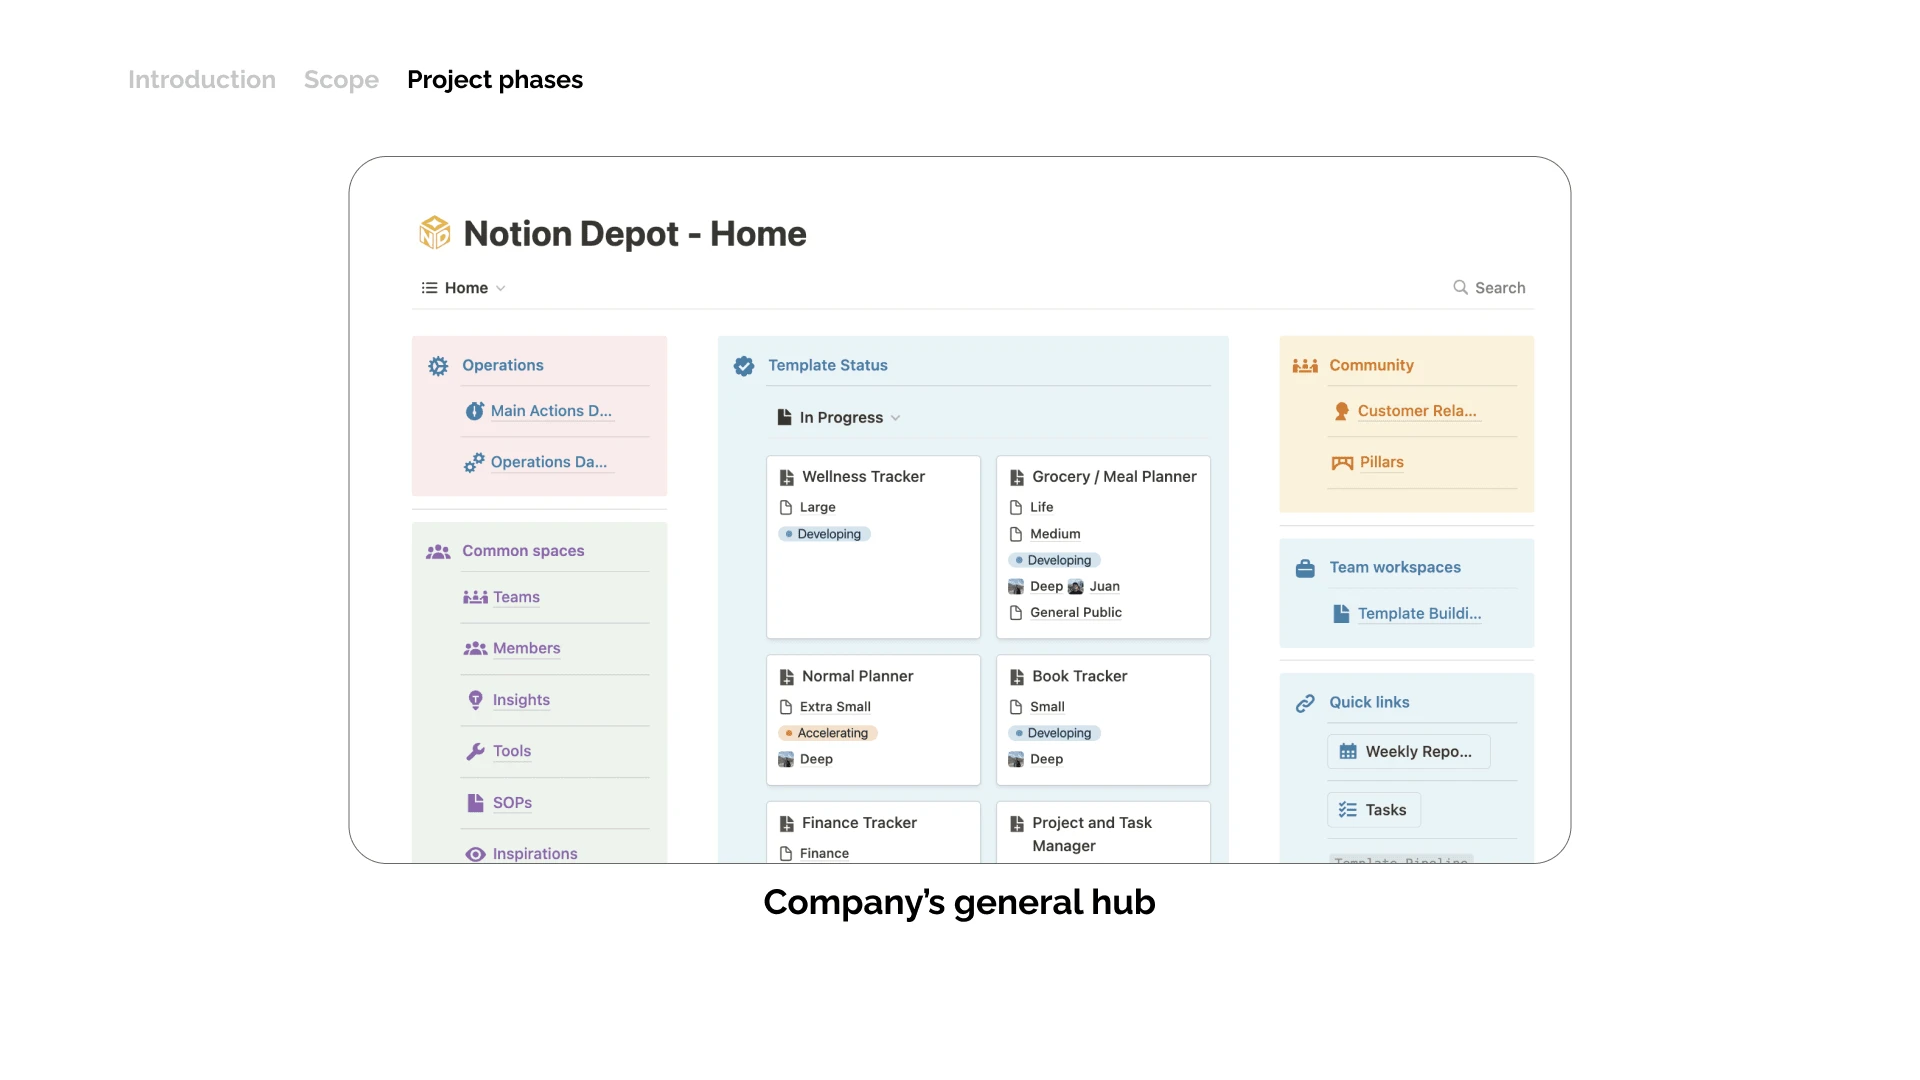Viewport: 1920px width, 1080px height.
Task: Click the Juan avatar in Grocery card
Action: click(x=1076, y=587)
